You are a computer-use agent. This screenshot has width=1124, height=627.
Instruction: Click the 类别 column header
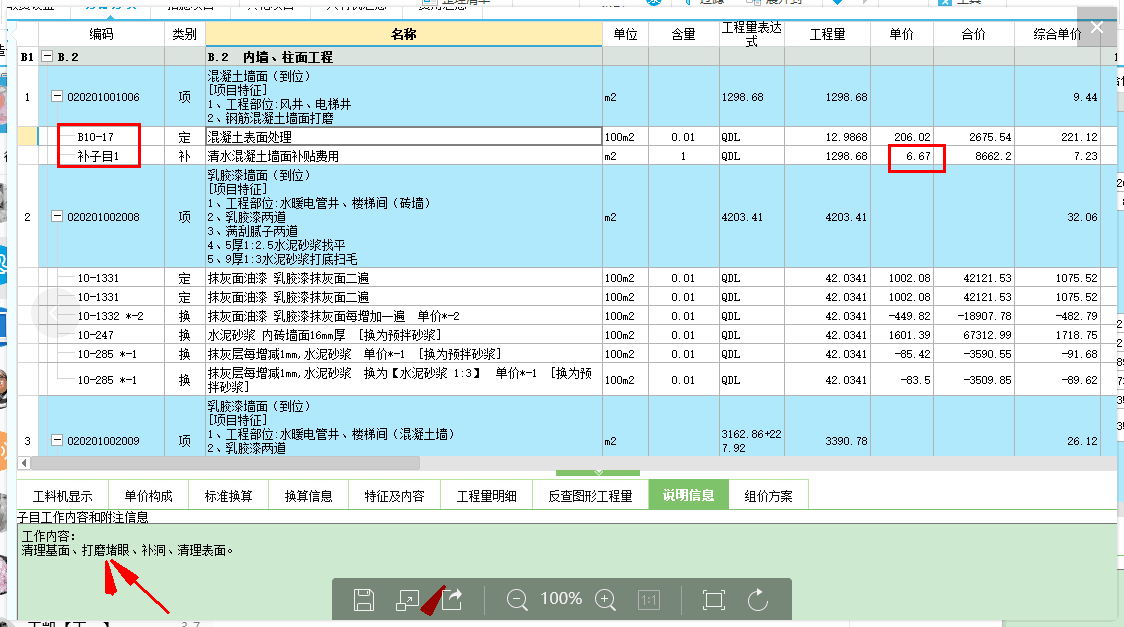185,34
